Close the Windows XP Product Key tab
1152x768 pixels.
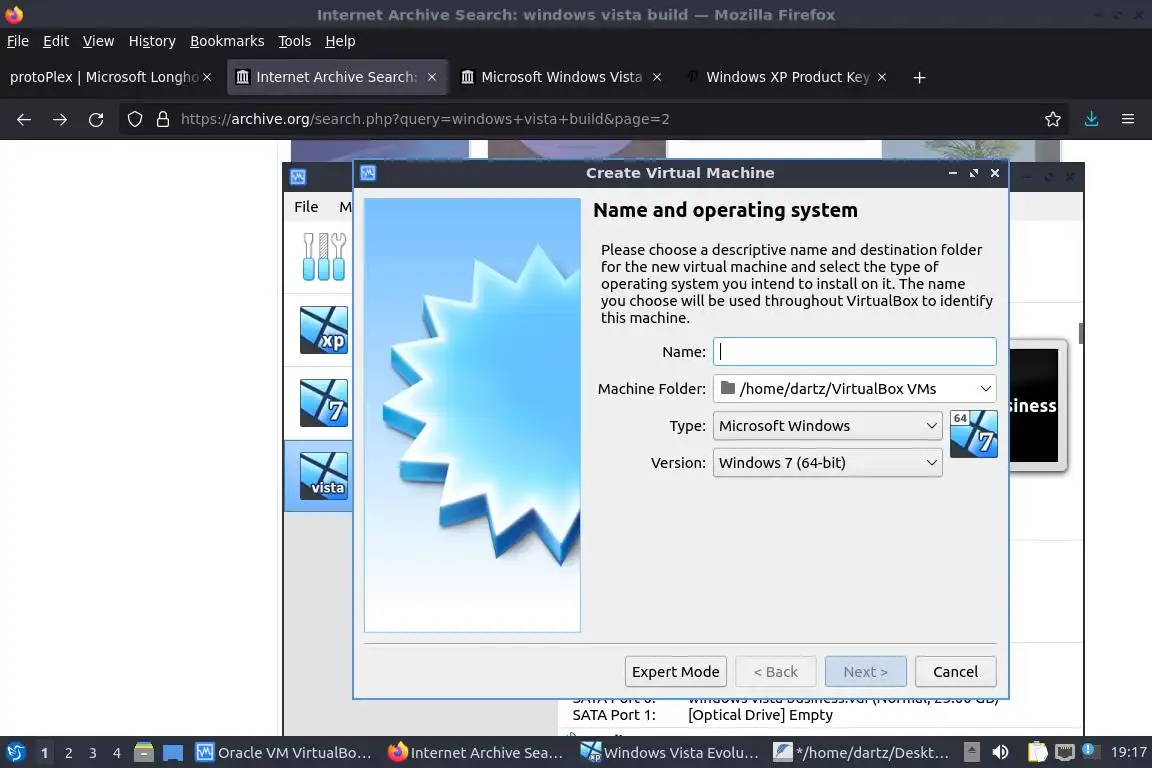(x=882, y=77)
